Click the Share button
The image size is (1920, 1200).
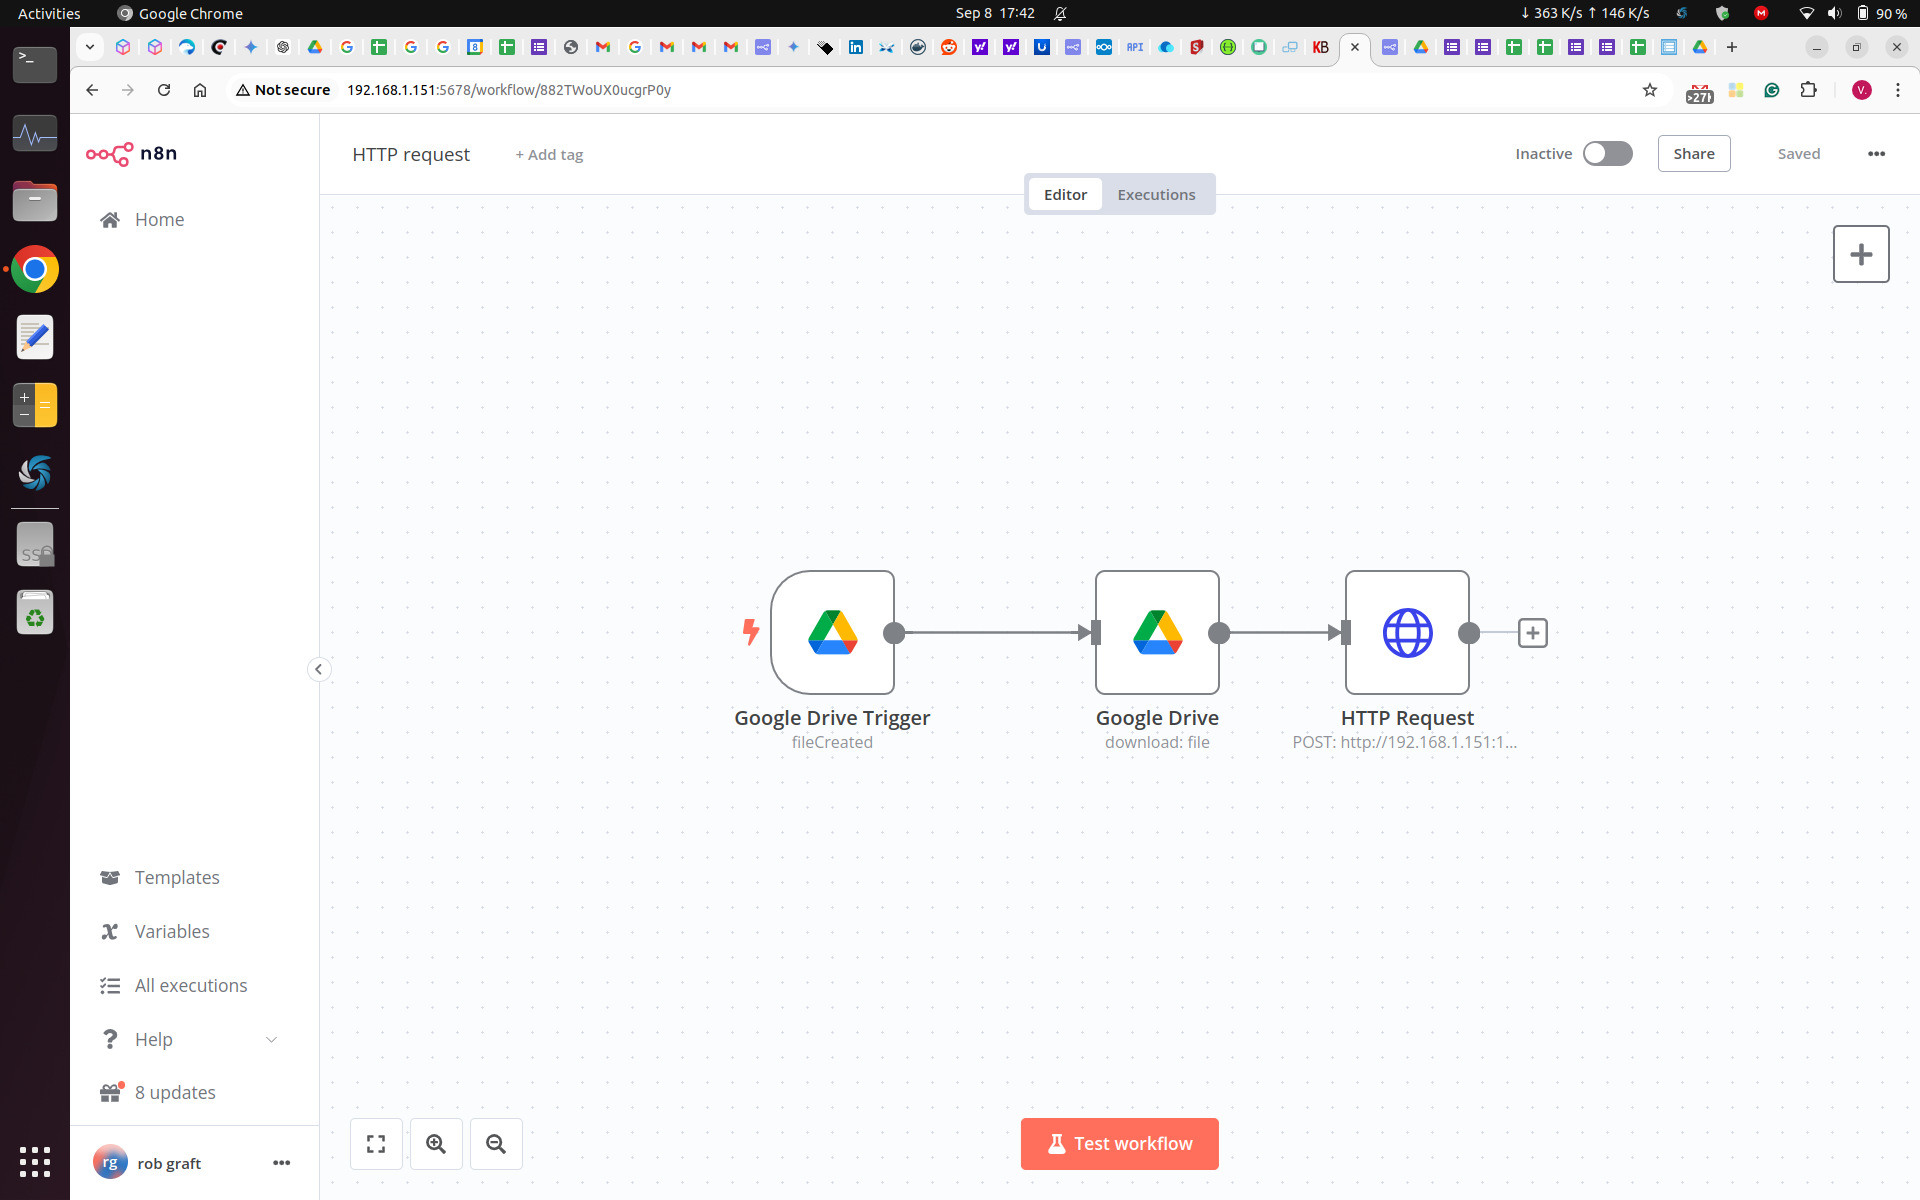click(x=1694, y=154)
